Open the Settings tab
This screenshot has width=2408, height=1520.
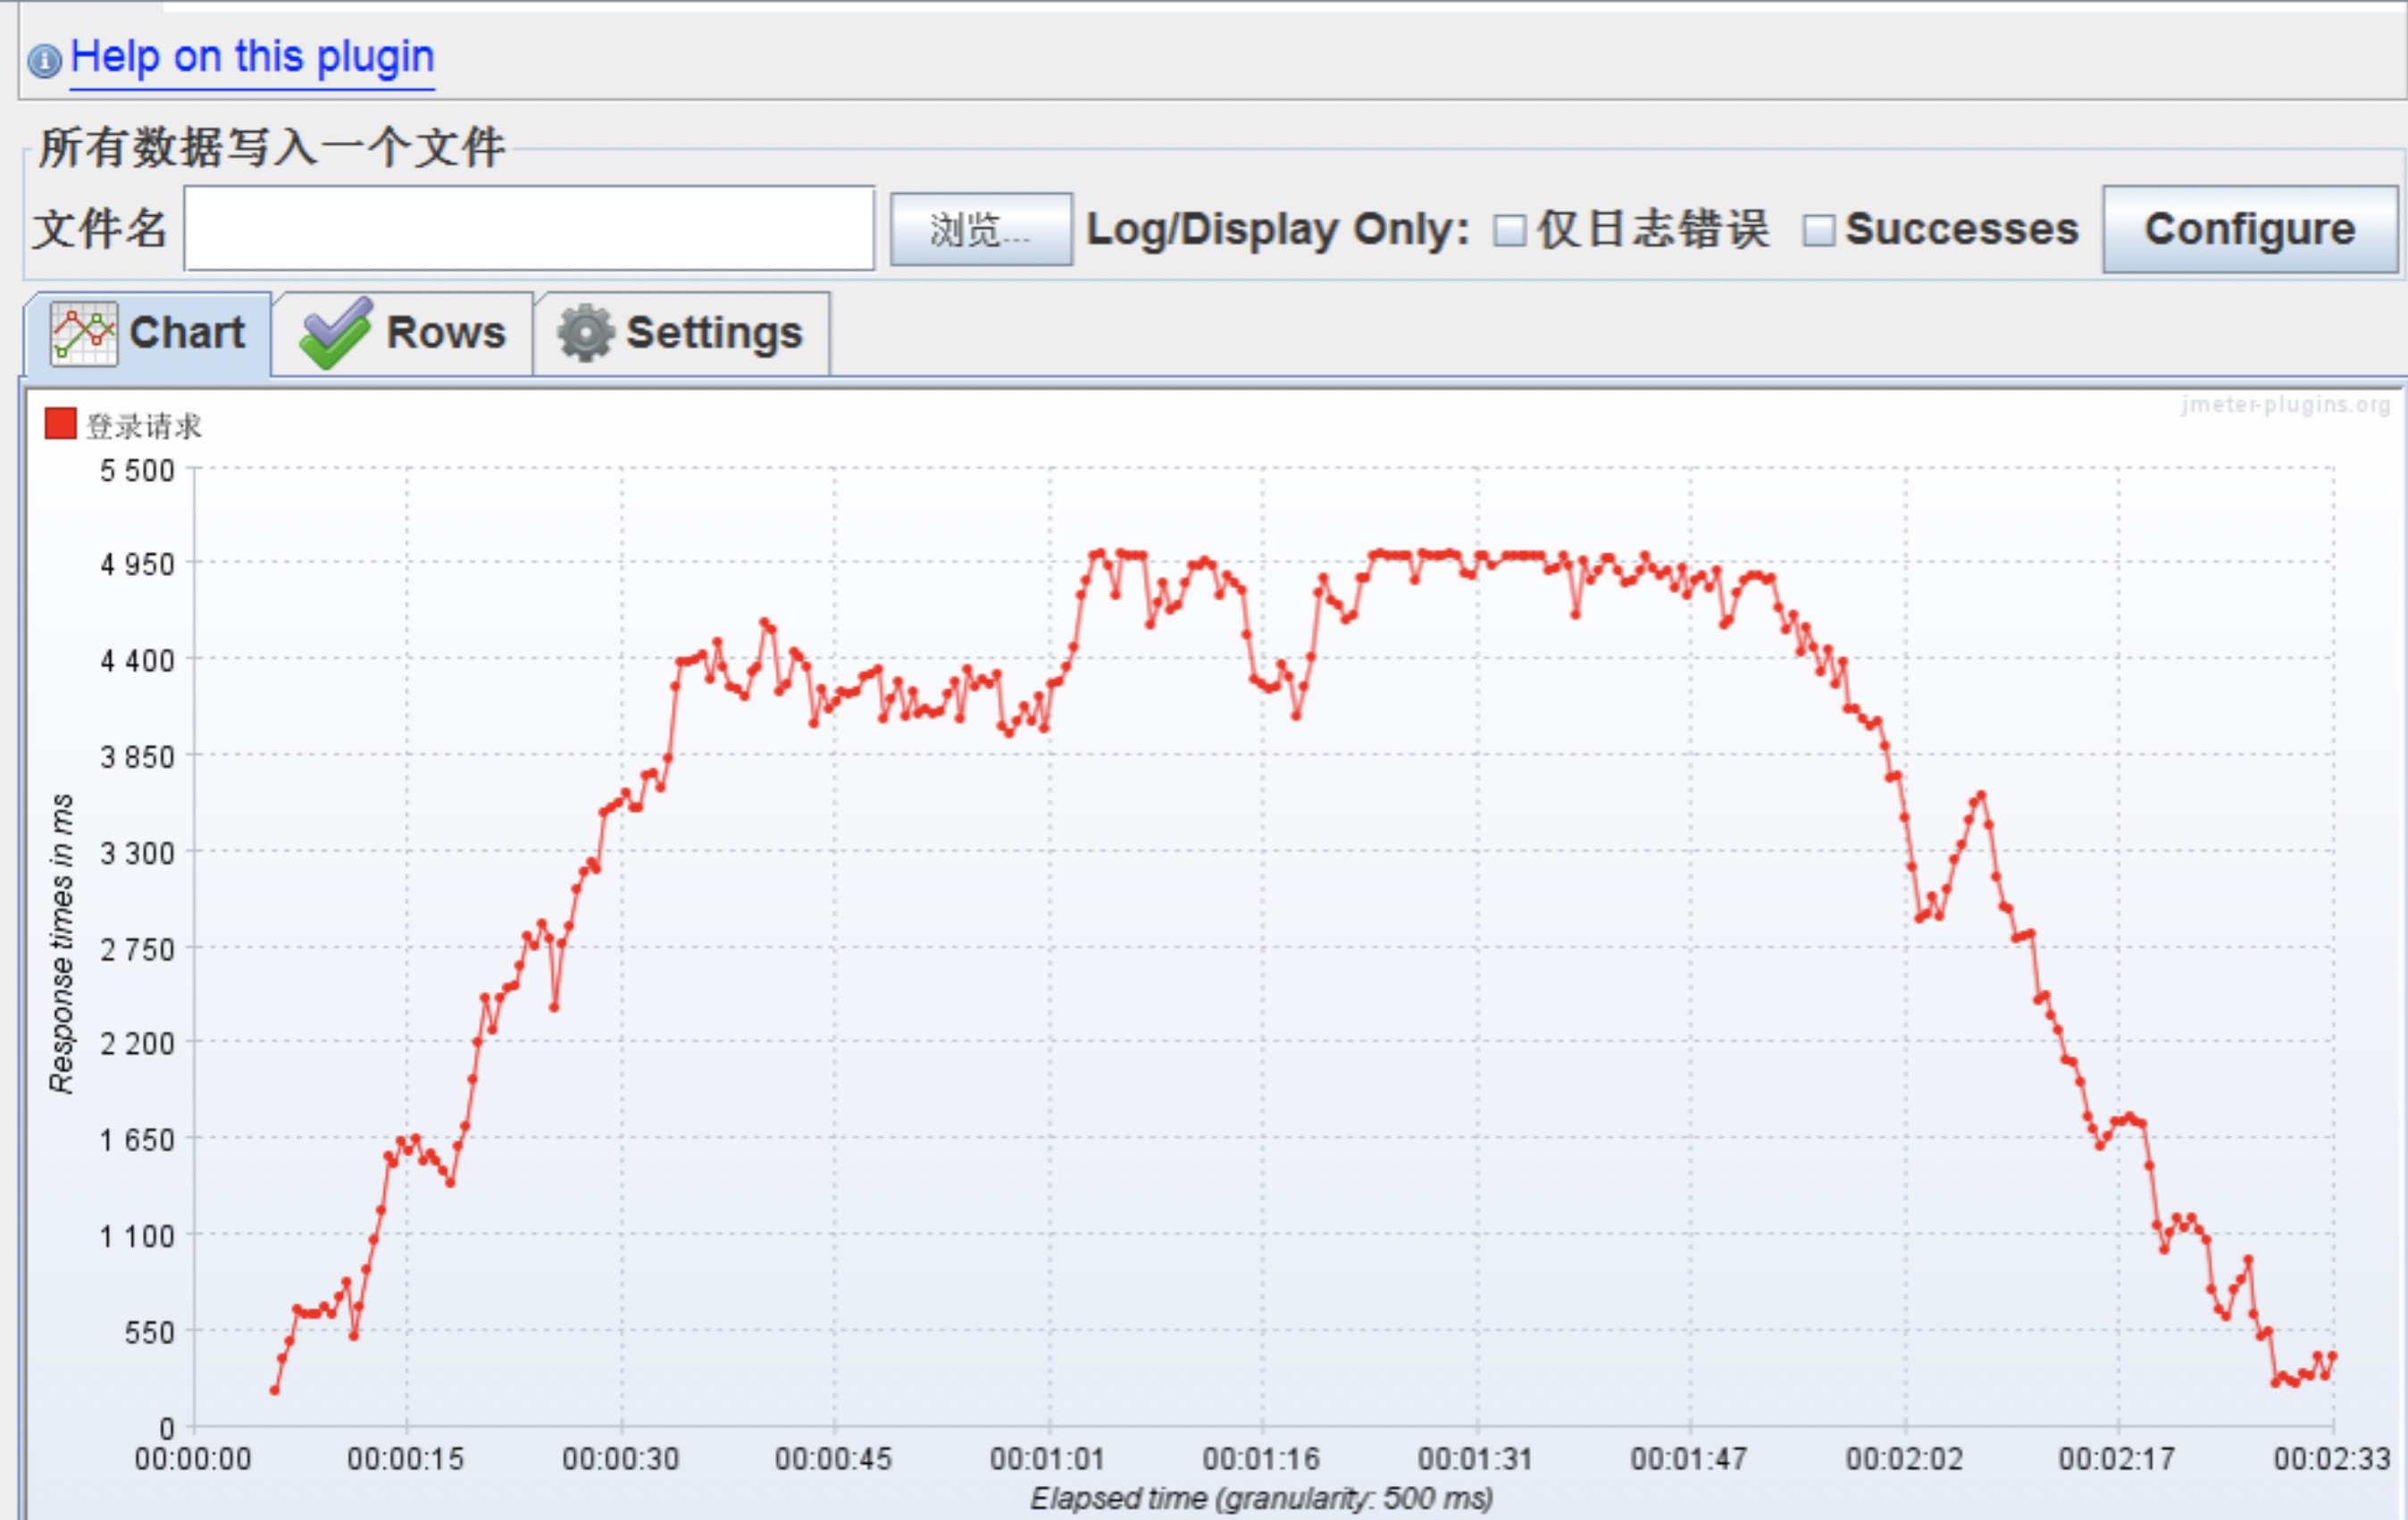713,333
